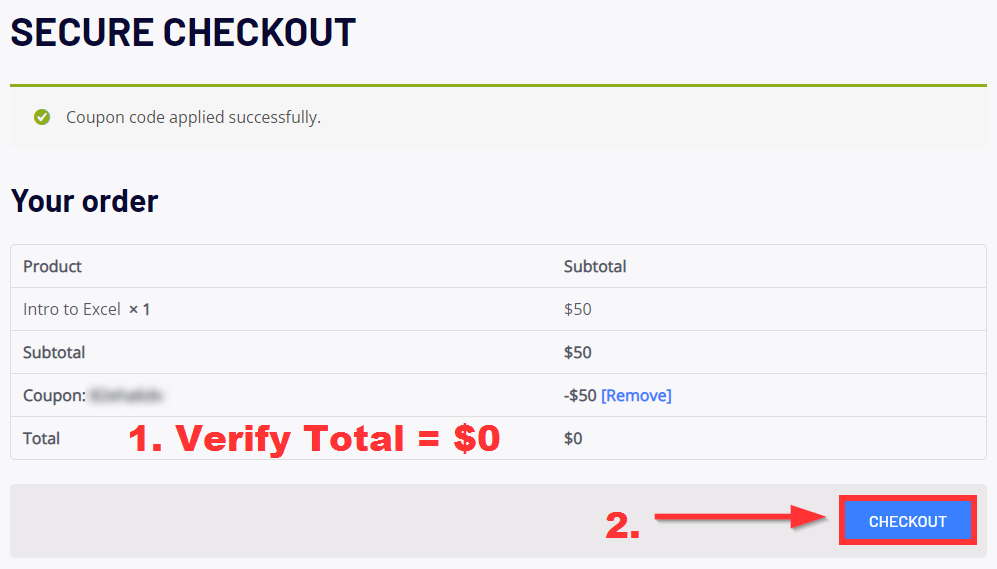Select the SECURE CHECKOUT page heading
The image size is (997, 569).
[x=183, y=32]
